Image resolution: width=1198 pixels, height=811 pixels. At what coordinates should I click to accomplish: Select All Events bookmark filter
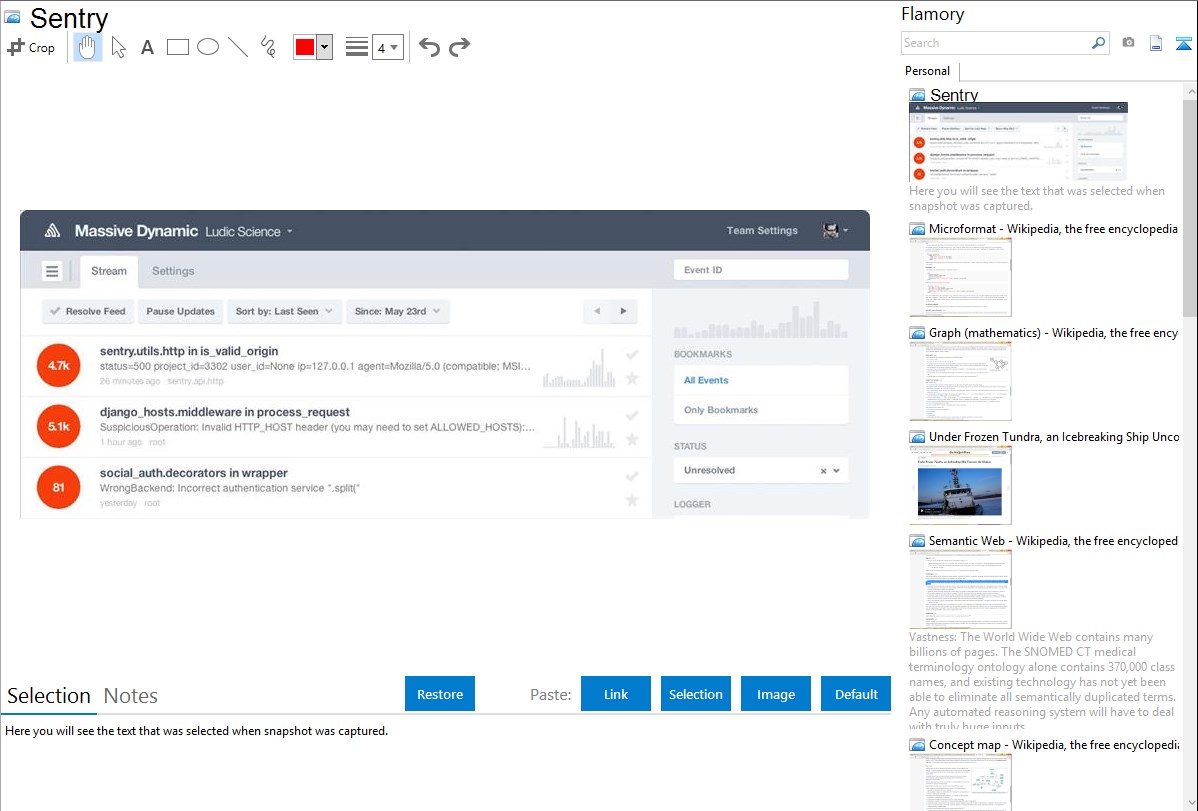[x=761, y=380]
